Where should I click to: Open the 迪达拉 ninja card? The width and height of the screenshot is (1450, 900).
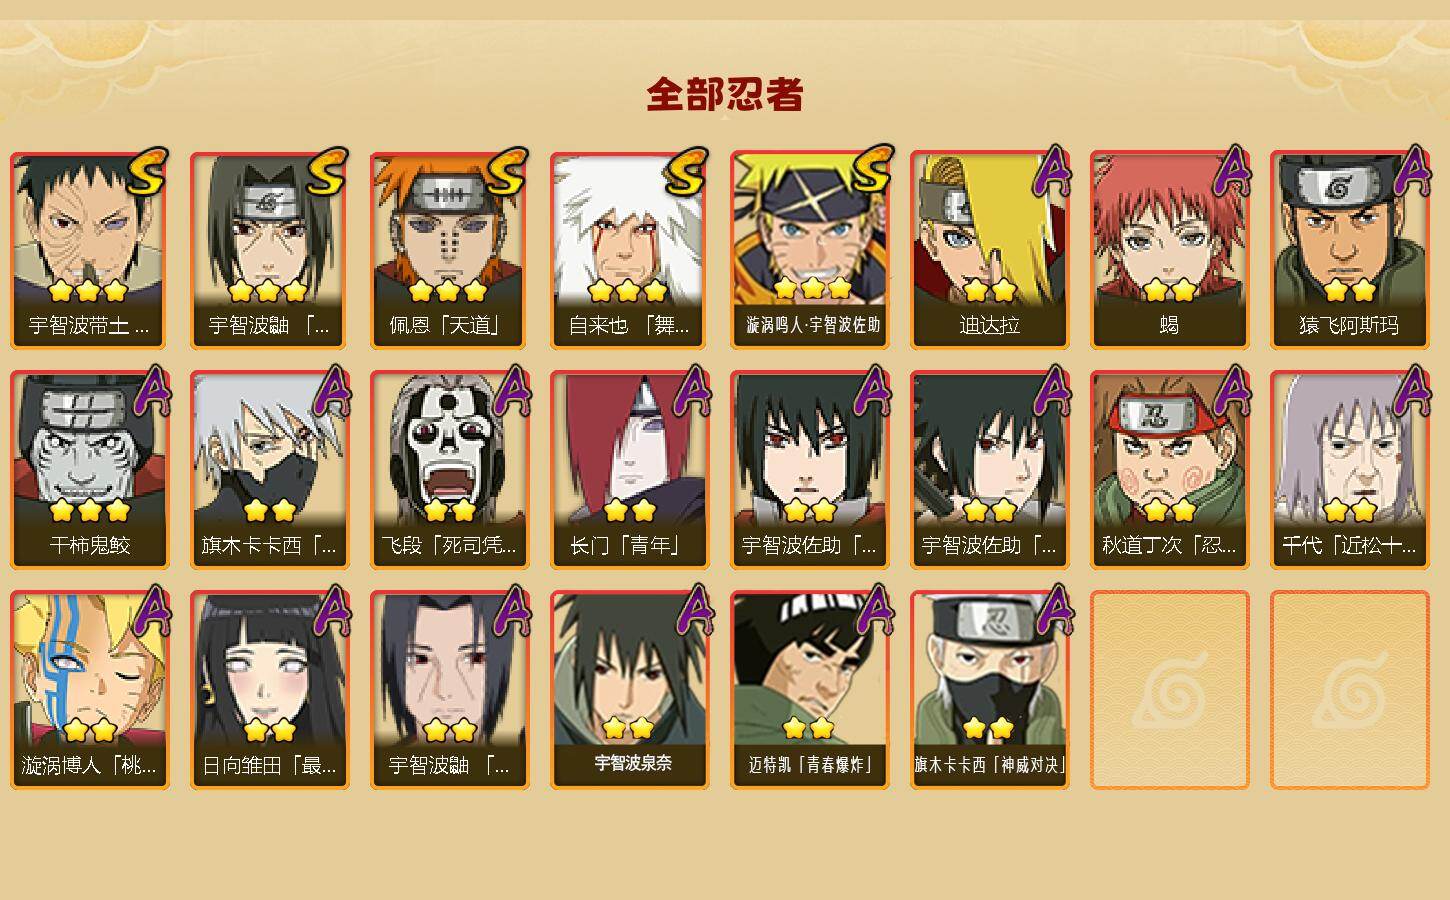point(989,250)
